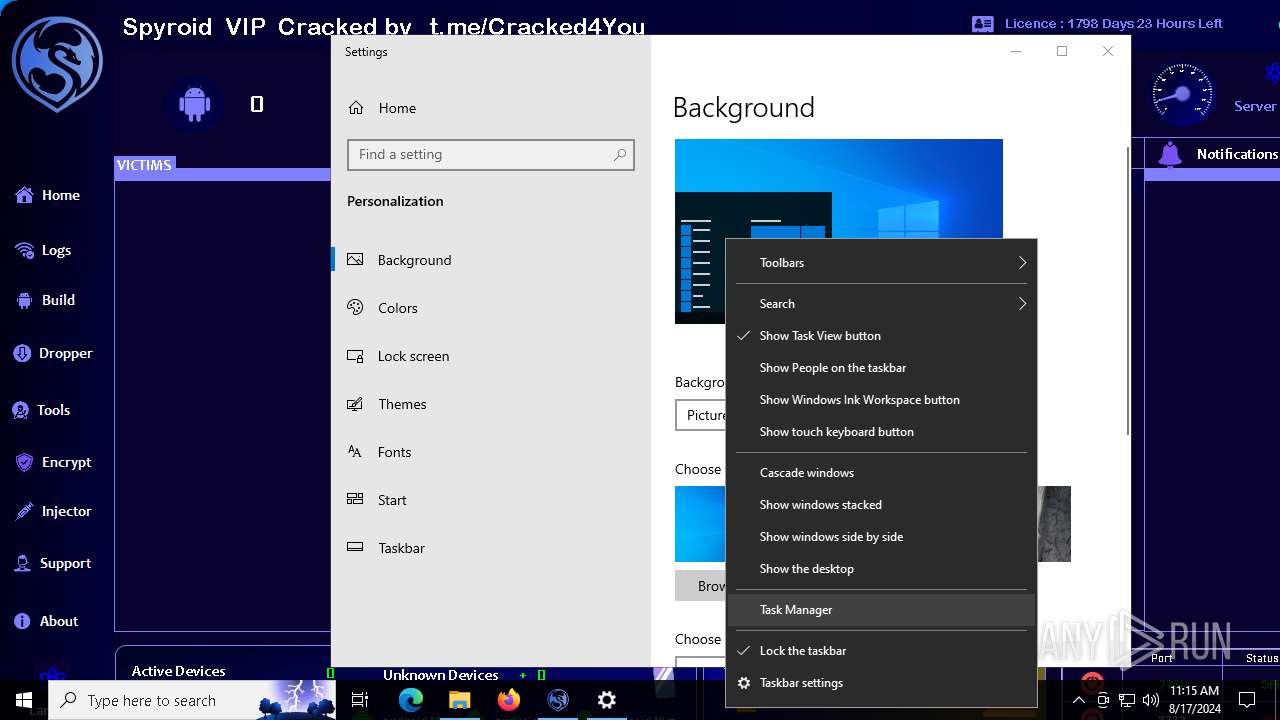Click the Active Devices label

click(x=178, y=671)
